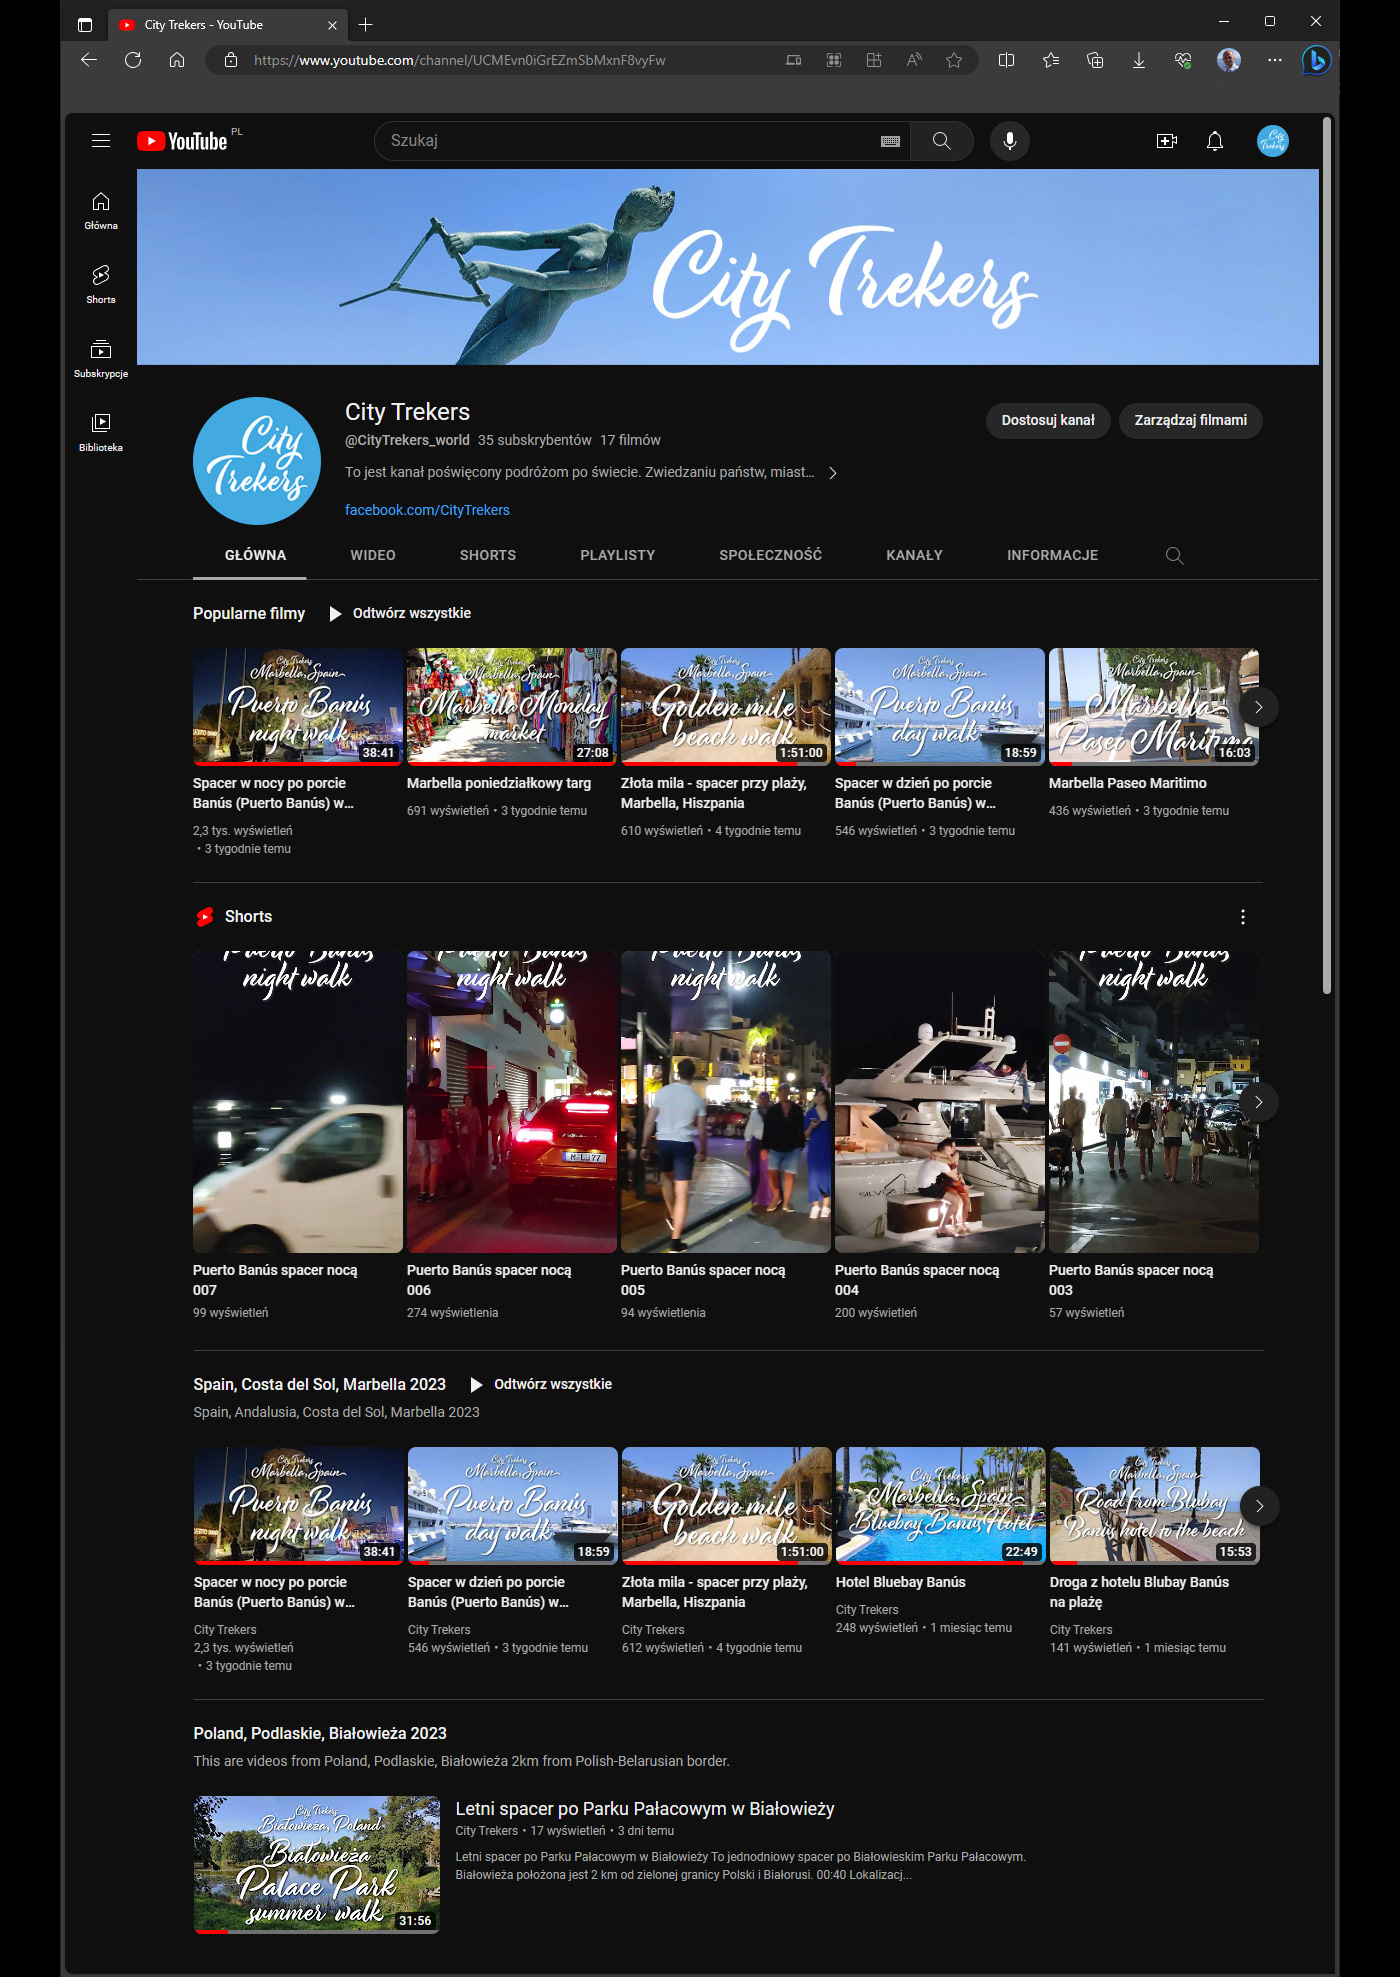This screenshot has height=1977, width=1400.
Task: Open browser favorites list
Action: pyautogui.click(x=1051, y=60)
